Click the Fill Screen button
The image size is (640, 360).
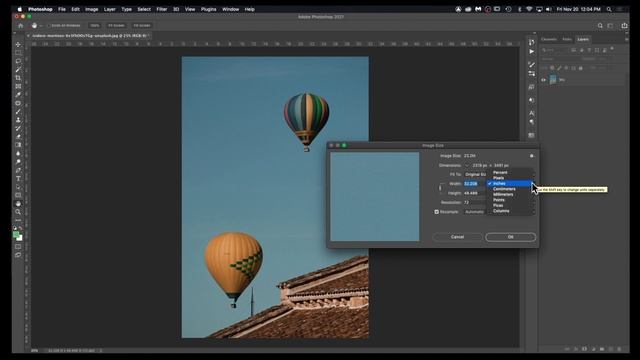coord(142,25)
